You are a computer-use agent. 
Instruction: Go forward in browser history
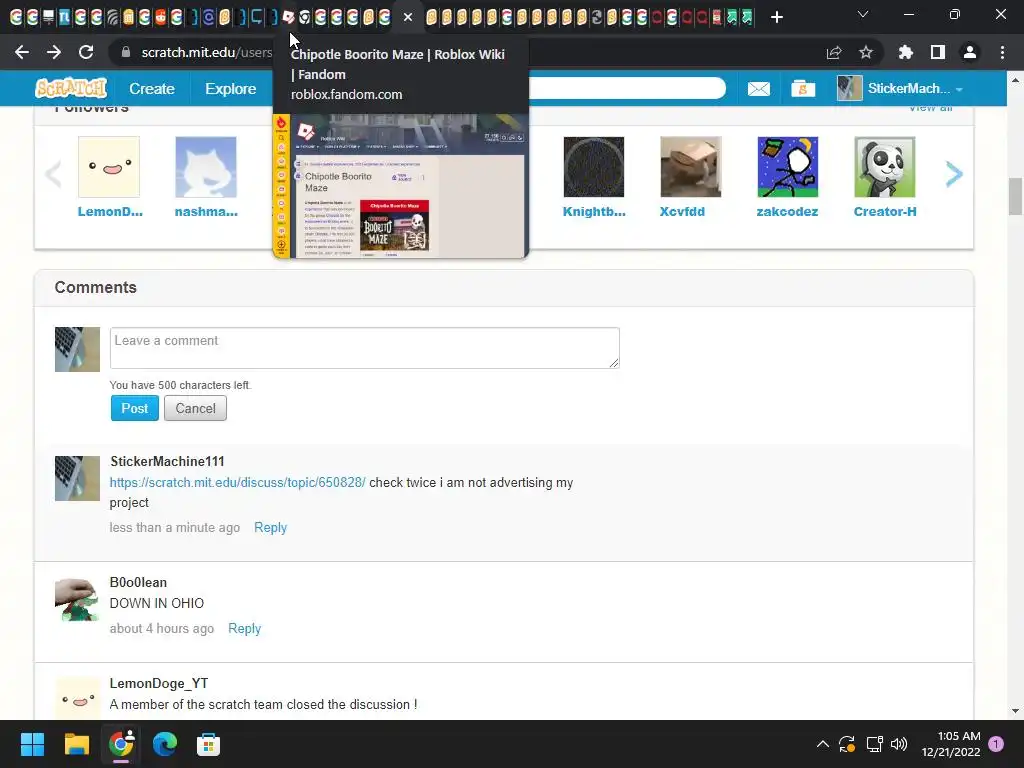tap(54, 52)
